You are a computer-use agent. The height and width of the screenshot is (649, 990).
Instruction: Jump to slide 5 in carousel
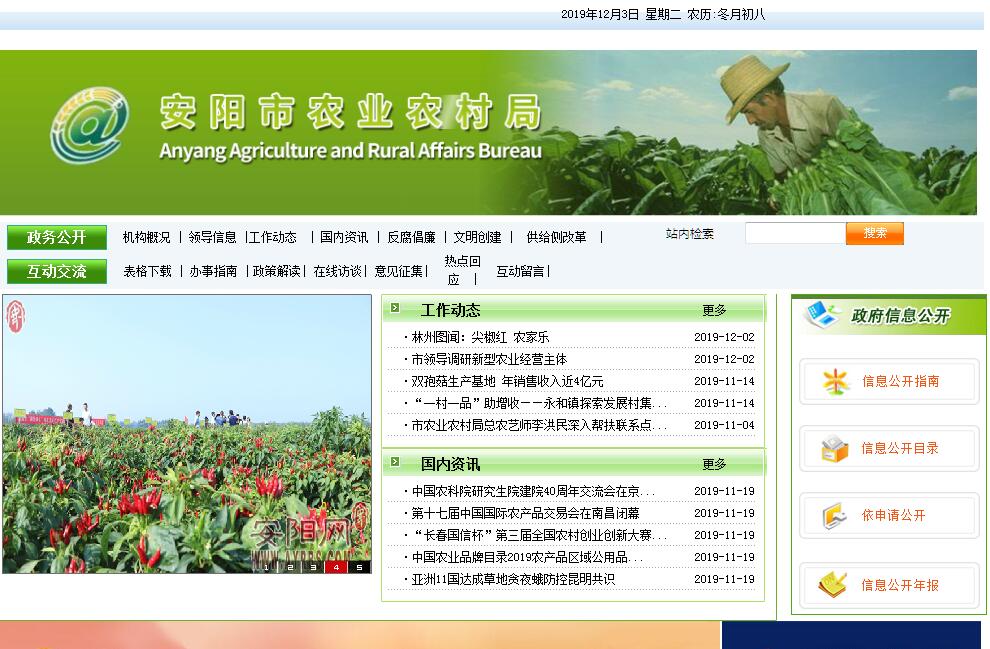[x=359, y=567]
